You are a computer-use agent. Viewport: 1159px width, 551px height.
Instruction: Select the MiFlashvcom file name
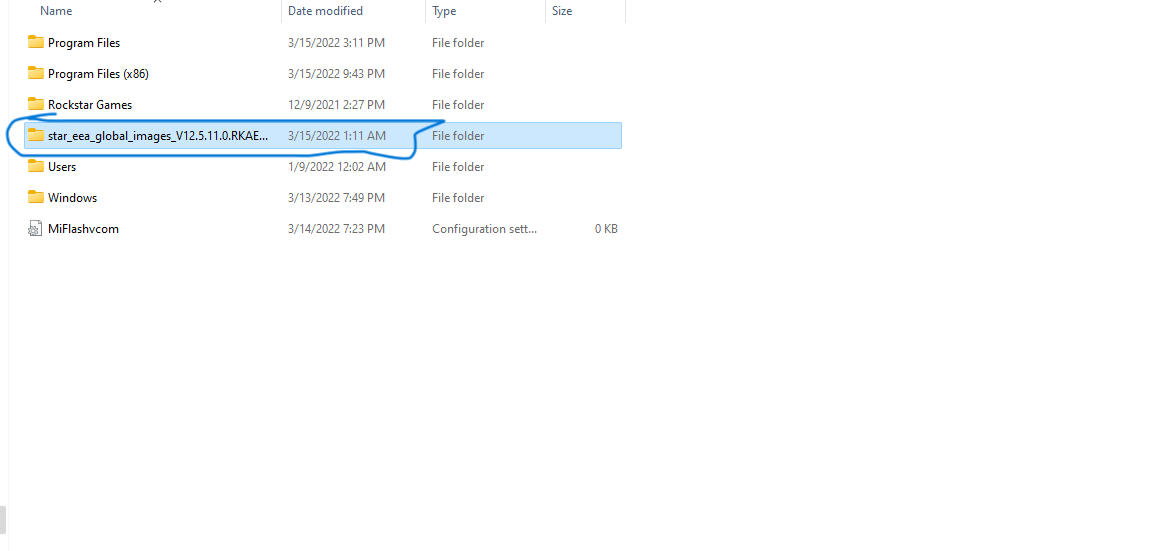(84, 229)
